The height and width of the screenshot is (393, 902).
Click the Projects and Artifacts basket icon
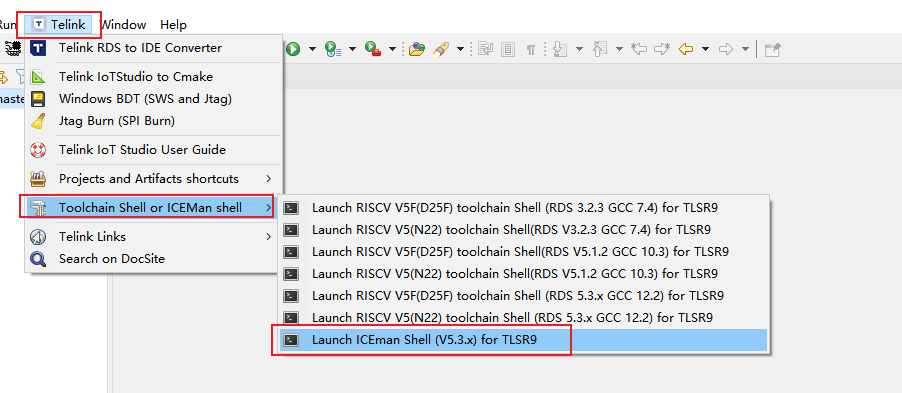click(38, 179)
